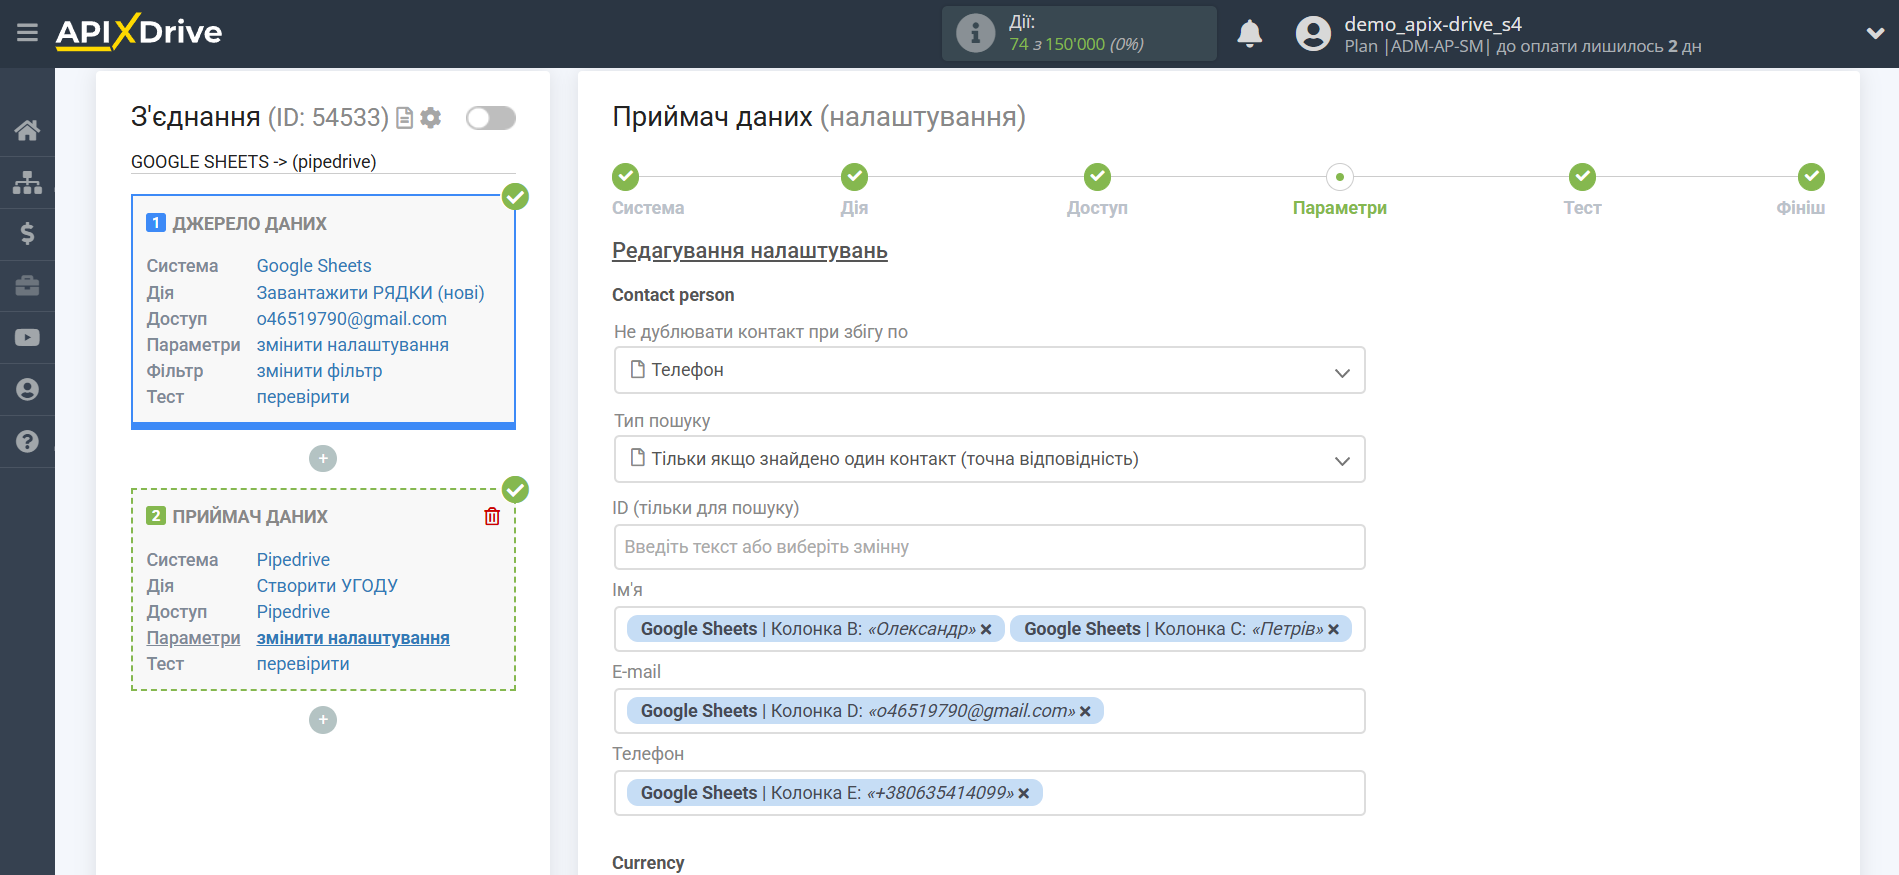Screen dimensions: 1899x875
Task: Add a step after data receiver
Action: pyautogui.click(x=323, y=720)
